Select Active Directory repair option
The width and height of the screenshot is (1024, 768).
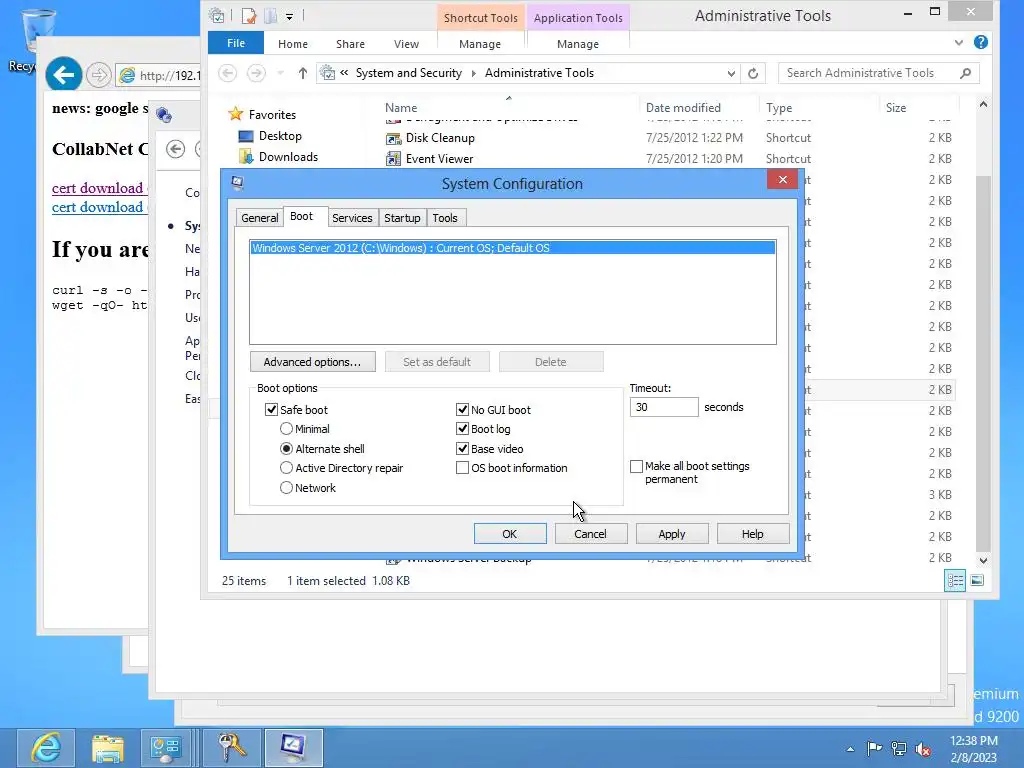[x=286, y=468]
